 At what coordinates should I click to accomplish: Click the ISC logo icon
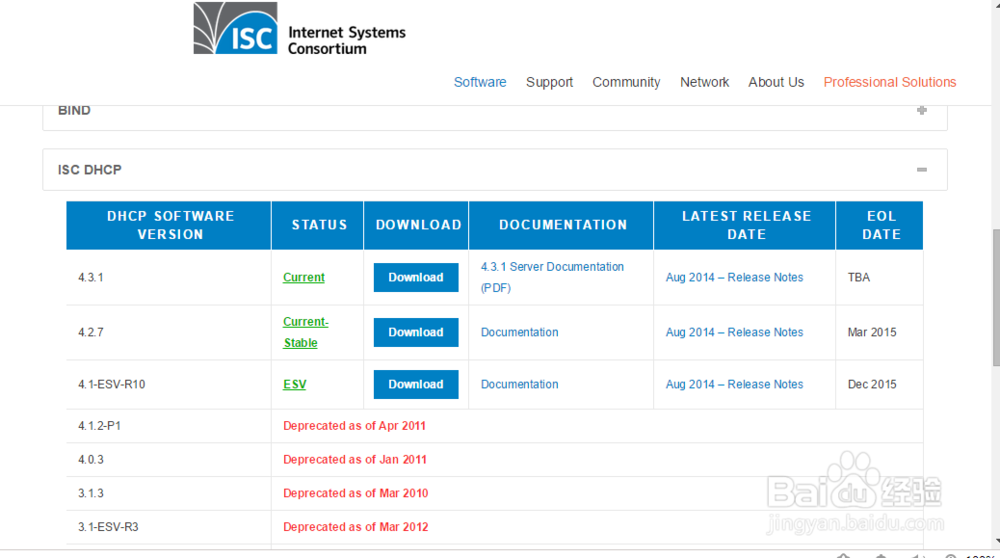[x=235, y=28]
